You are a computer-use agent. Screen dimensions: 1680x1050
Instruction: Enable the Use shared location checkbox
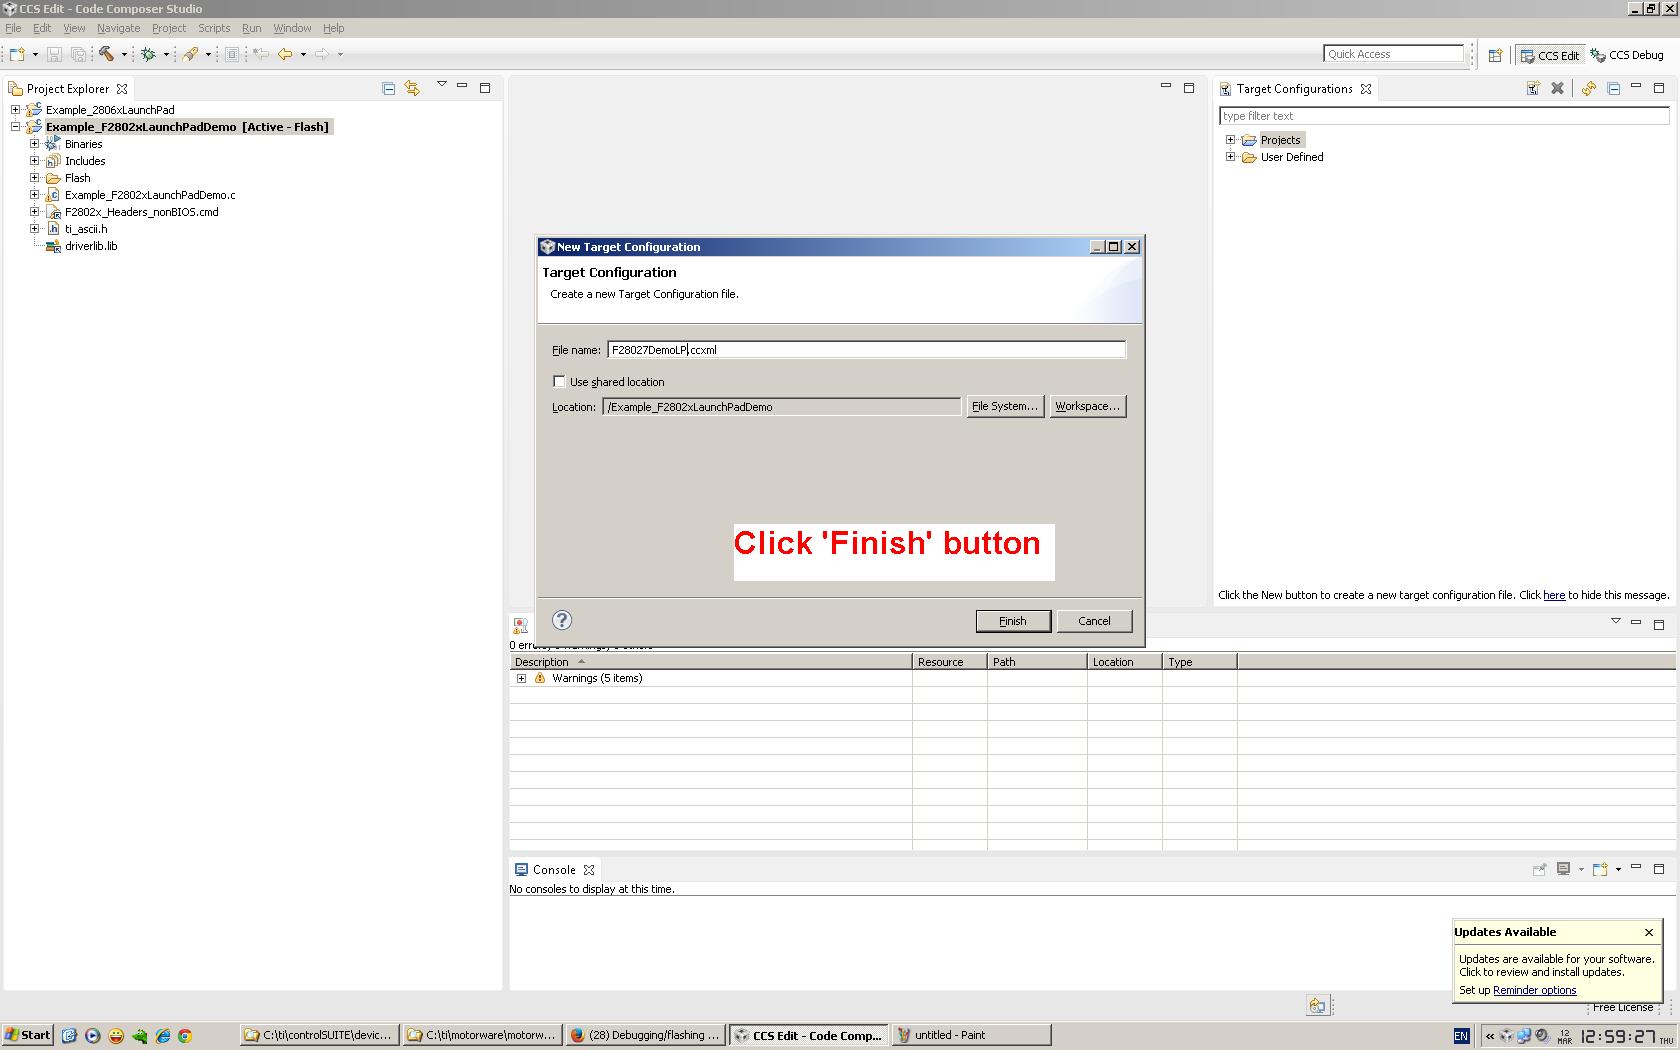click(559, 381)
